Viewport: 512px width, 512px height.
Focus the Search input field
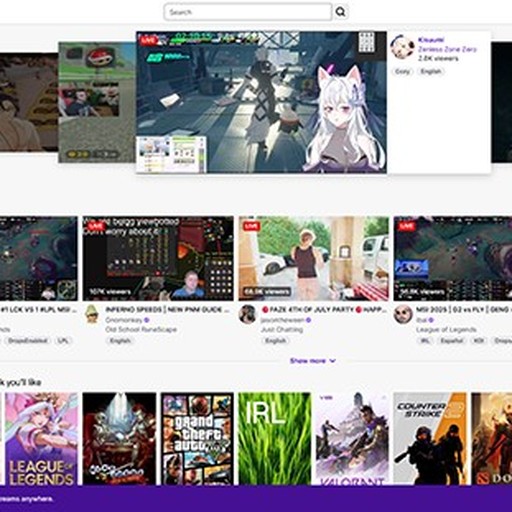click(x=248, y=12)
